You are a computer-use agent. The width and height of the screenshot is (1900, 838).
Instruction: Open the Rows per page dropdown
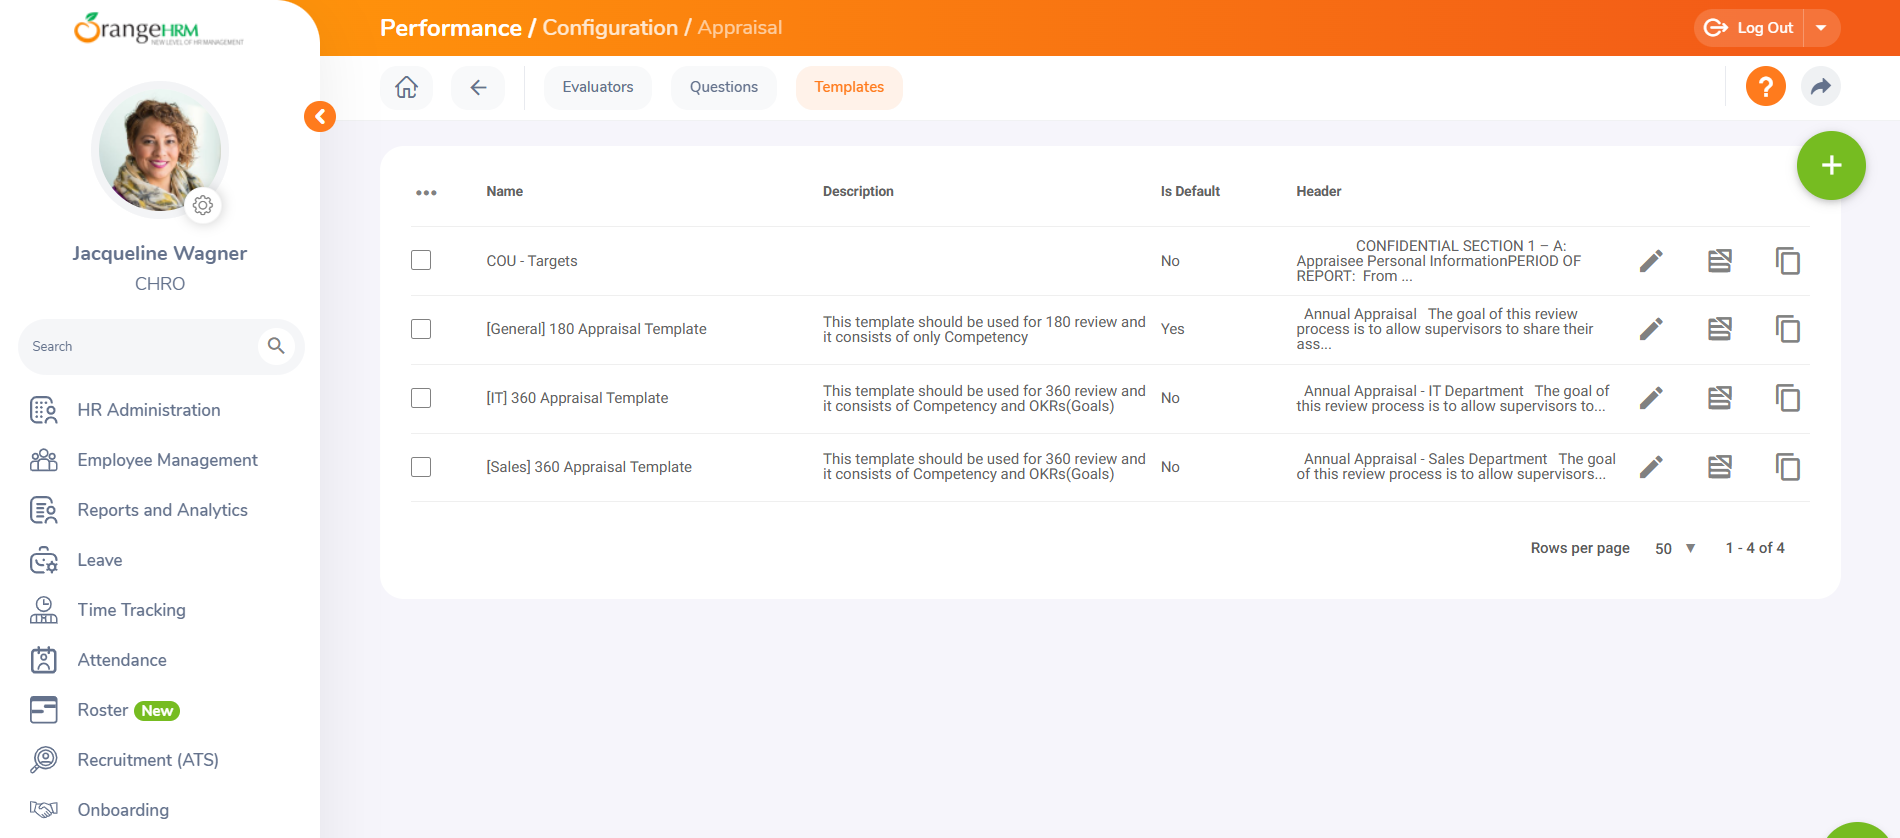tap(1675, 549)
